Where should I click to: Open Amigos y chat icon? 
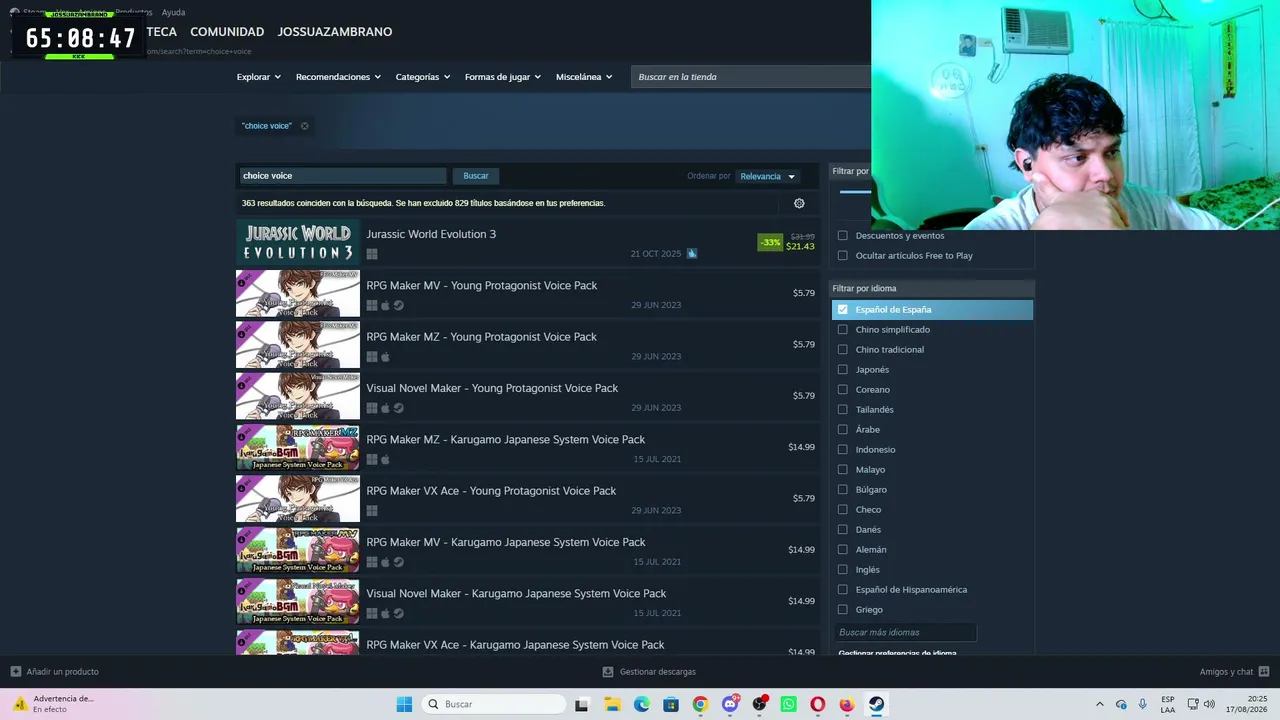pyautogui.click(x=1264, y=672)
